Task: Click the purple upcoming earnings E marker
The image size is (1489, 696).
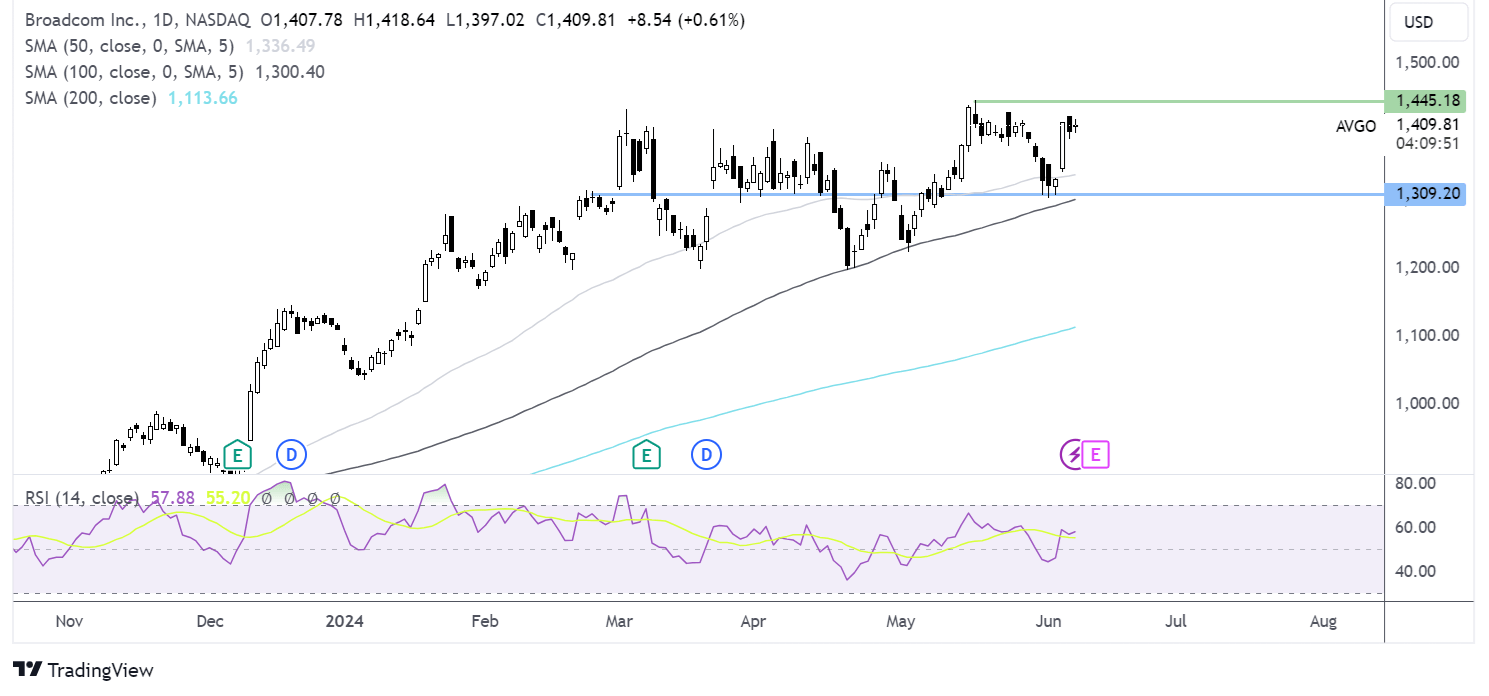Action: [x=1095, y=455]
